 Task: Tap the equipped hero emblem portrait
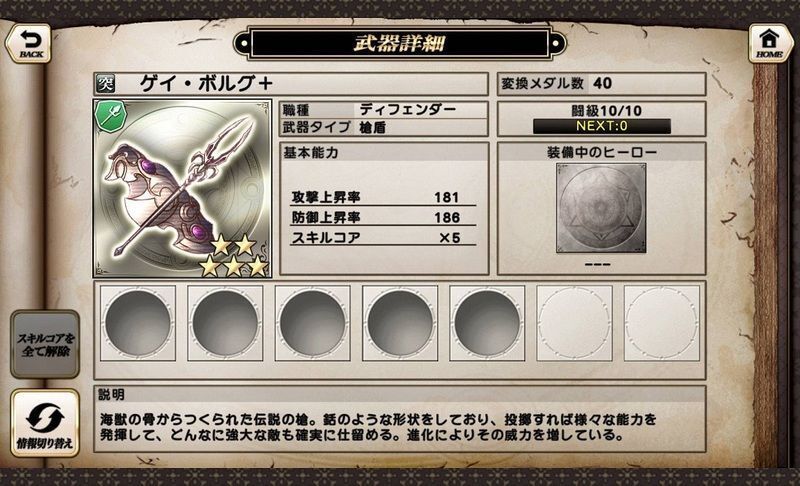coord(601,208)
